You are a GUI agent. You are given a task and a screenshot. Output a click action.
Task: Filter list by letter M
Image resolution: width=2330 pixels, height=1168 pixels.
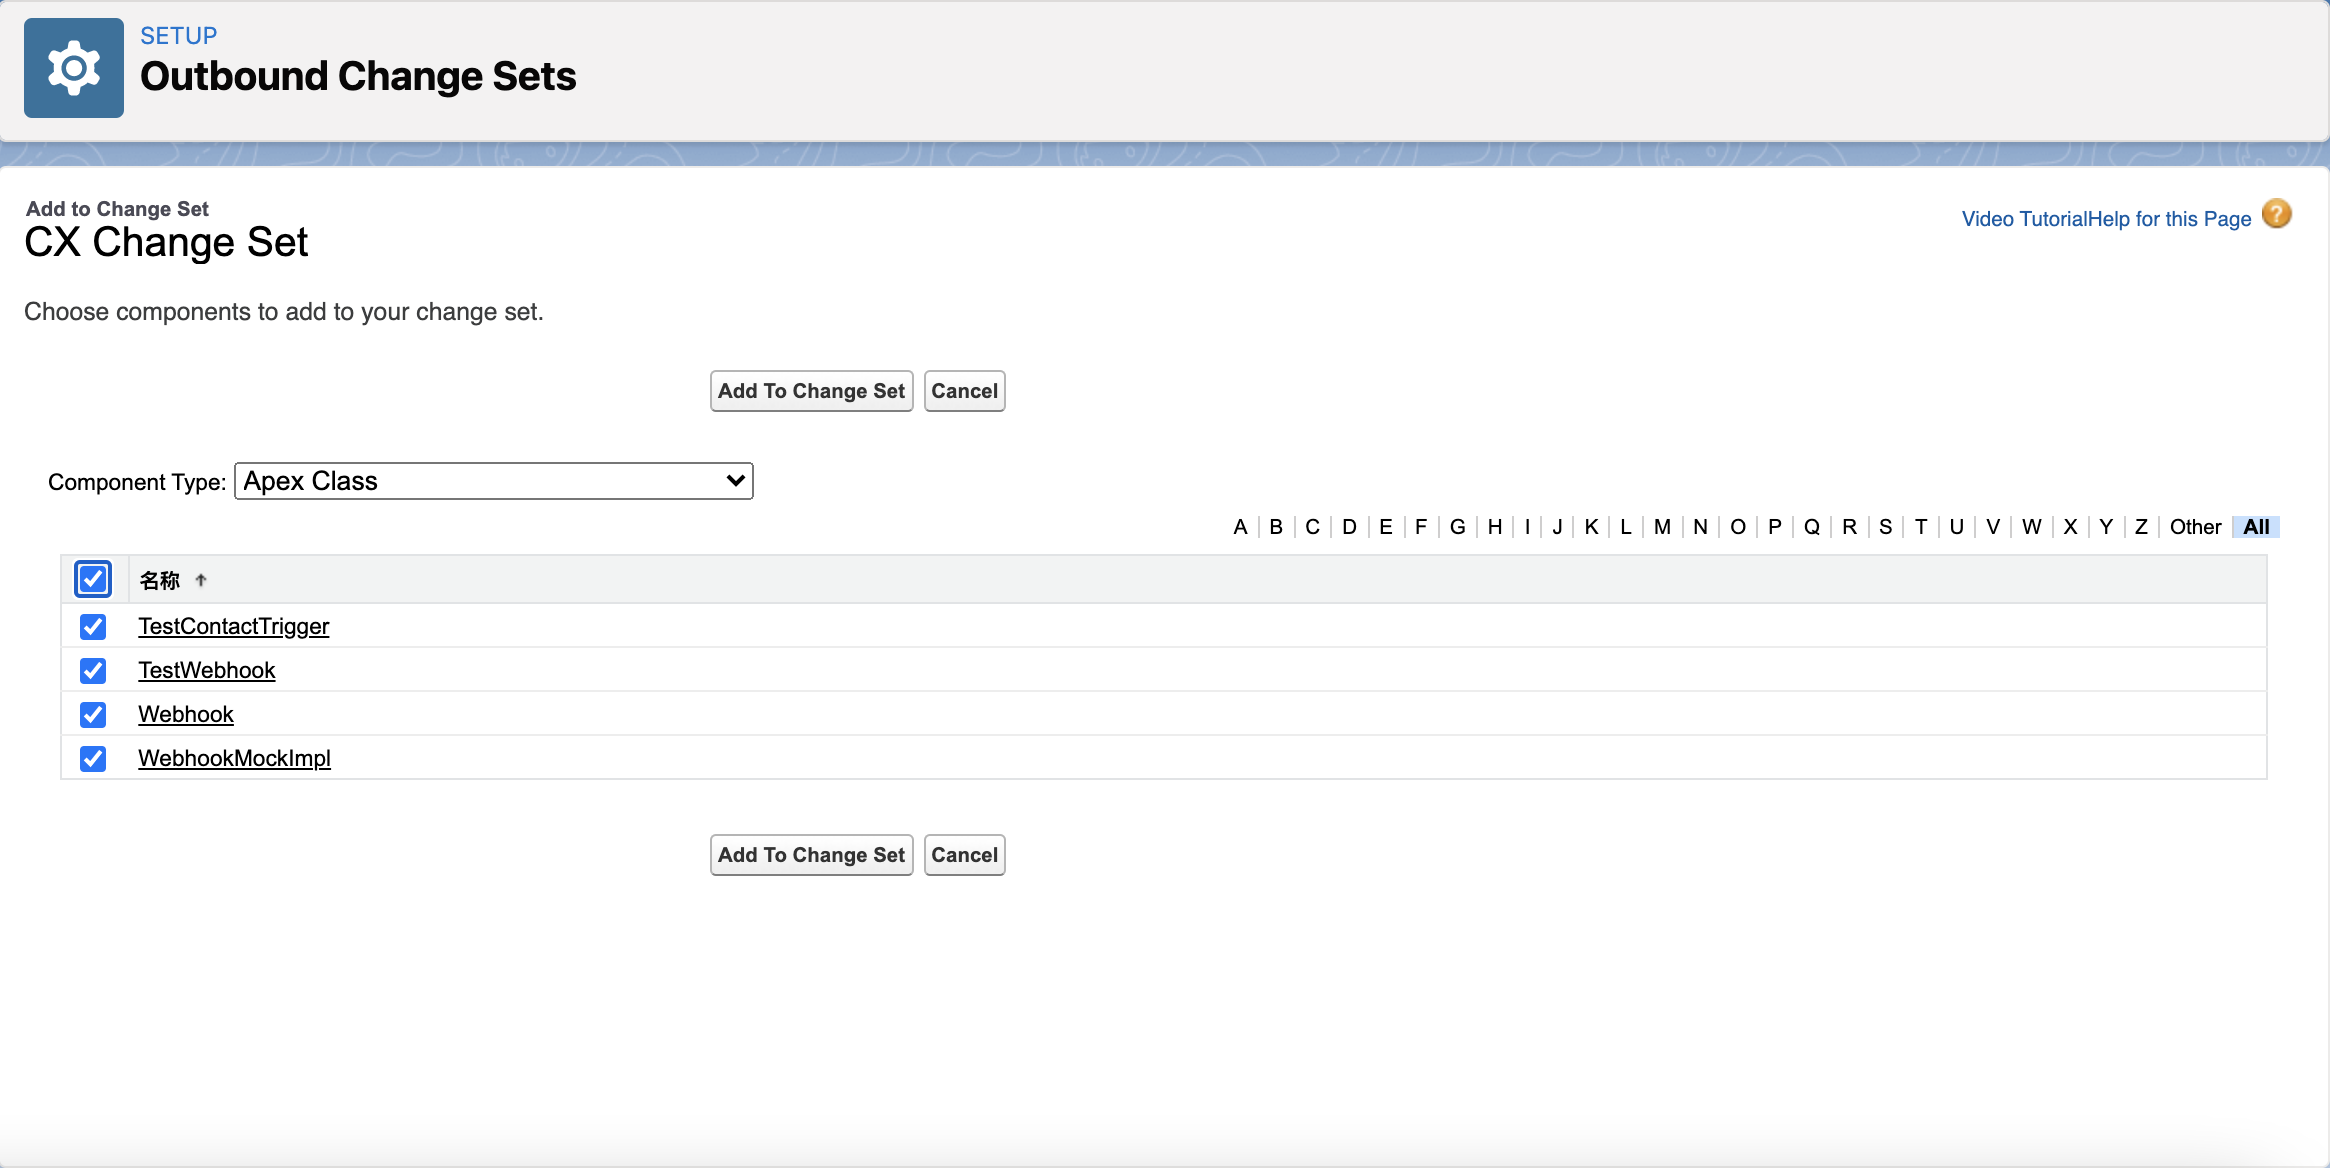pos(1662,527)
